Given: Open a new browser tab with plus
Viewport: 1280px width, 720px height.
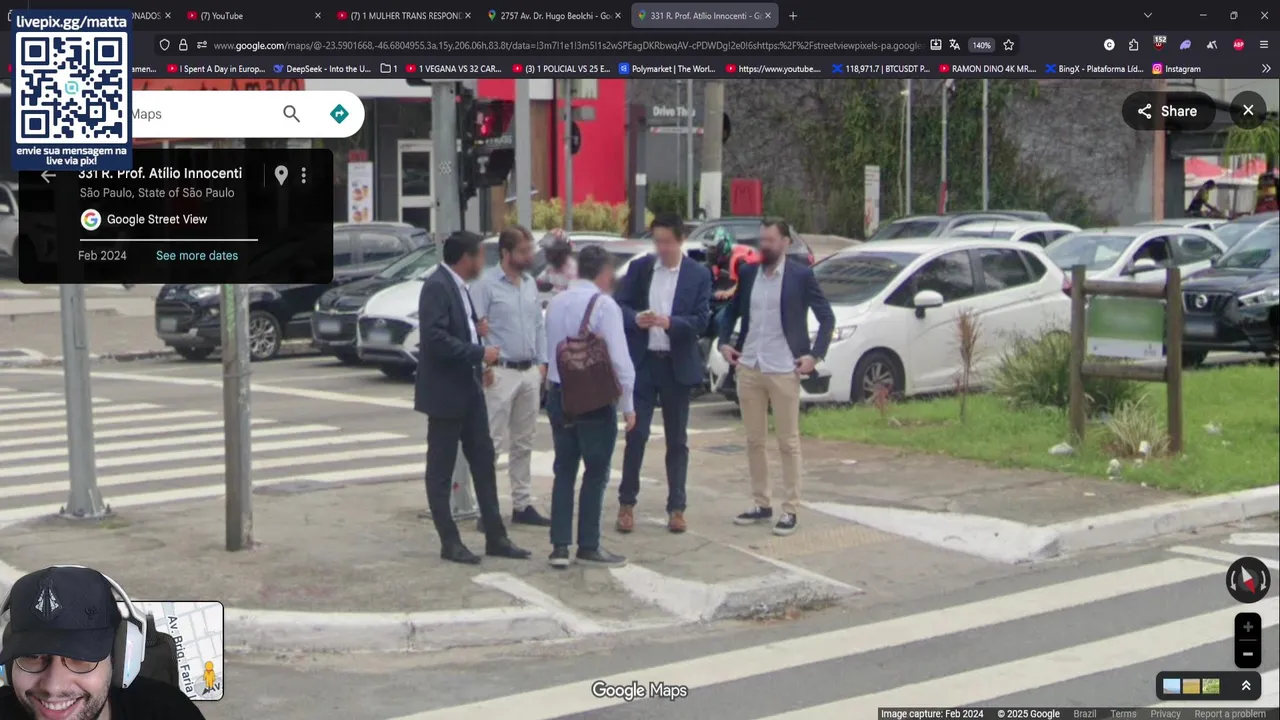Looking at the screenshot, I should [793, 16].
